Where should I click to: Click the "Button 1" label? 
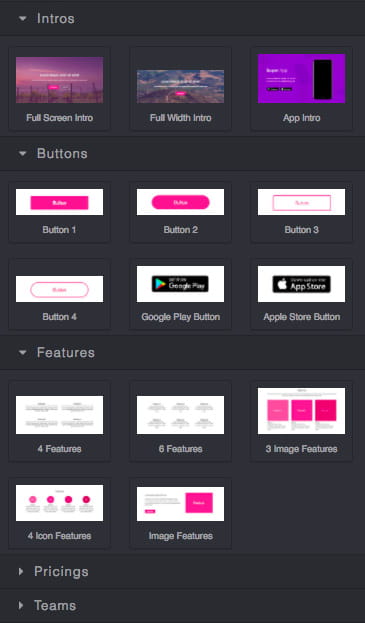(x=59, y=230)
